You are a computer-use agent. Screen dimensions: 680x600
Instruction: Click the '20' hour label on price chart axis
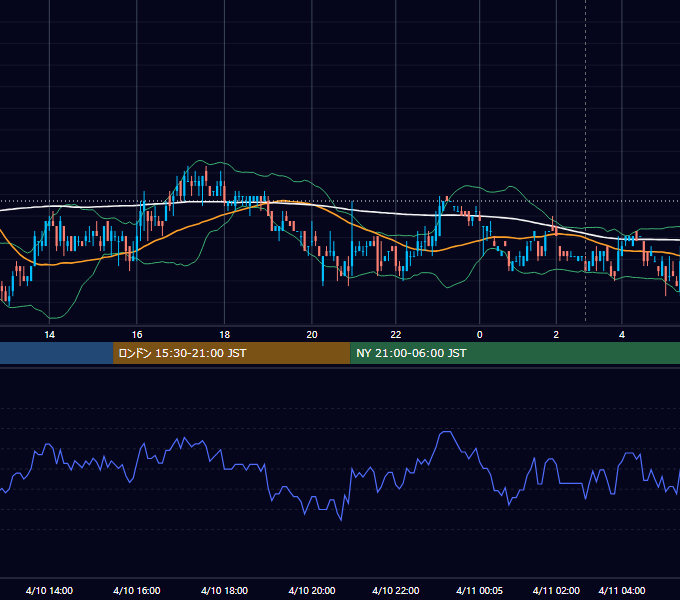(x=312, y=335)
